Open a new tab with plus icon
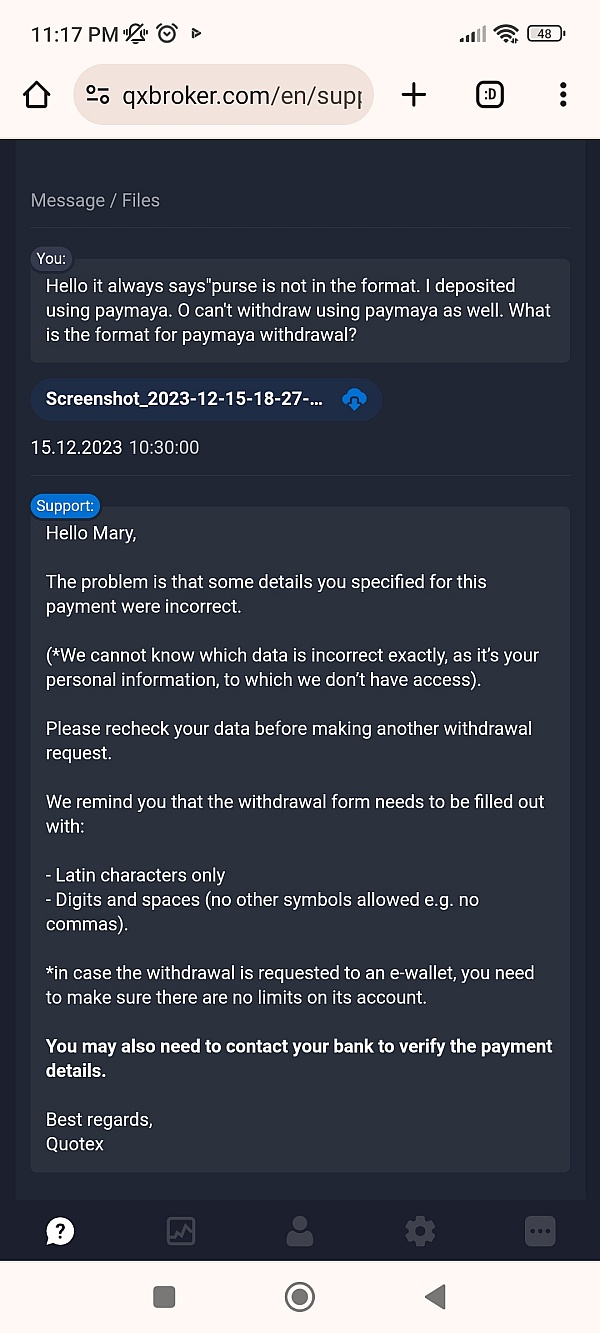The image size is (600, 1333). [413, 95]
